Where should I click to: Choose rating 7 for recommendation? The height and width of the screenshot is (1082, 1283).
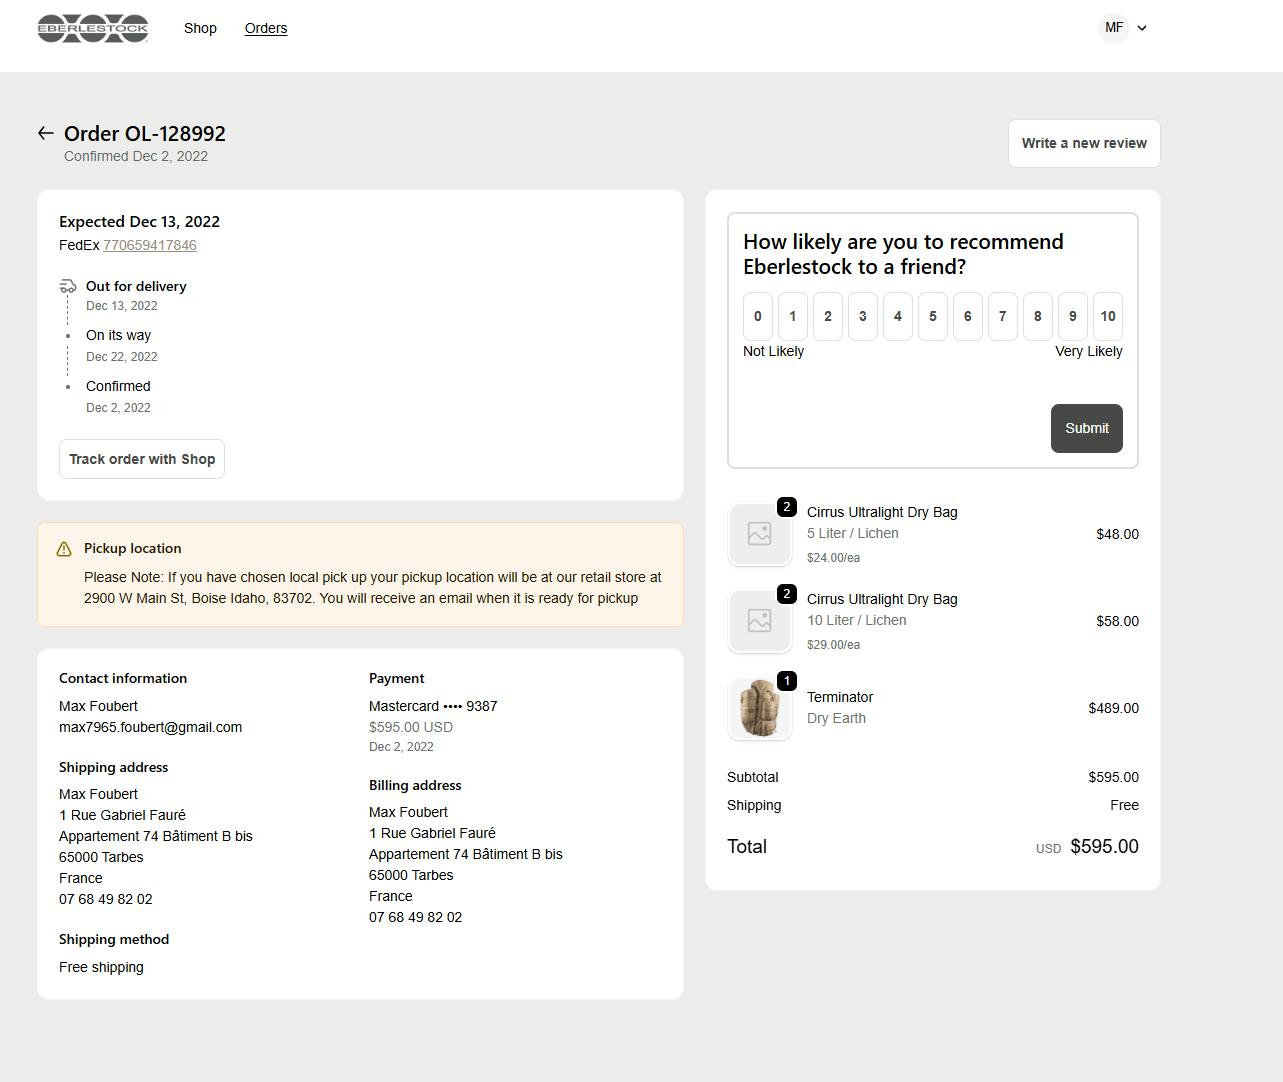click(1002, 316)
